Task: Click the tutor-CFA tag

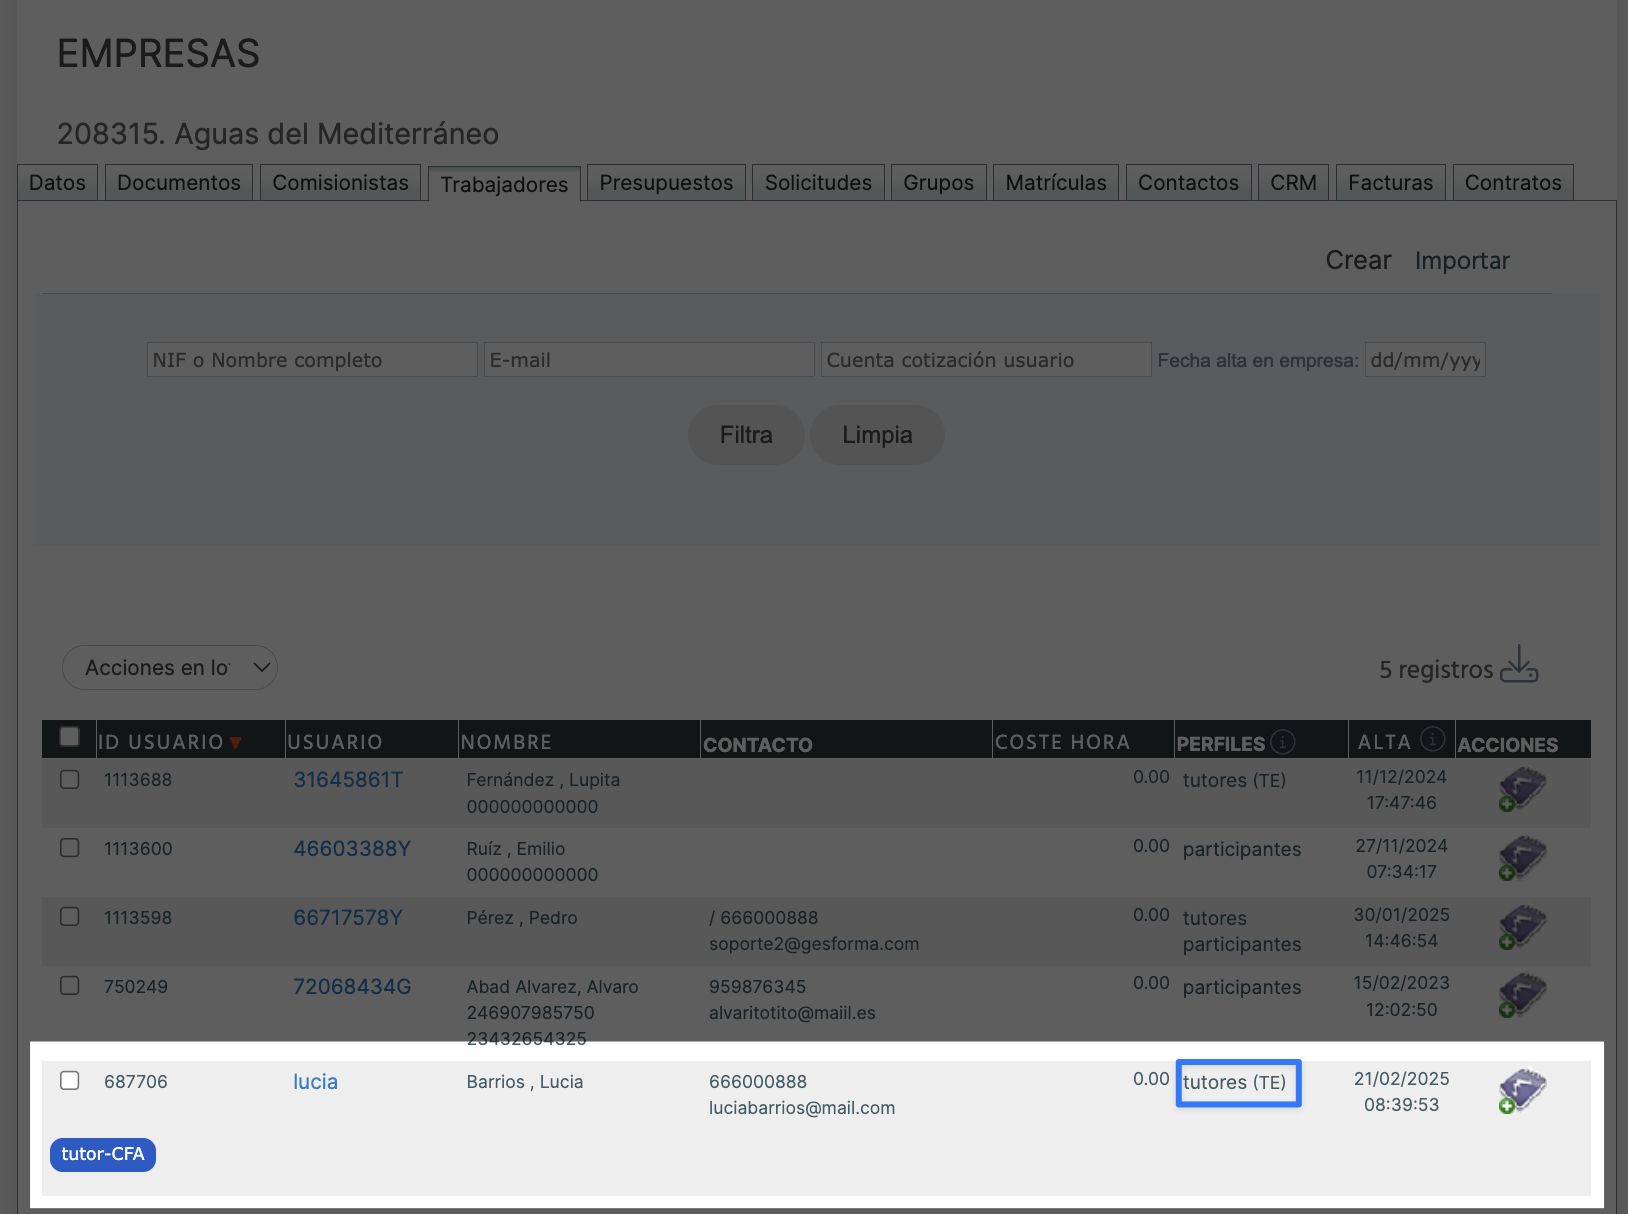Action: point(103,1154)
